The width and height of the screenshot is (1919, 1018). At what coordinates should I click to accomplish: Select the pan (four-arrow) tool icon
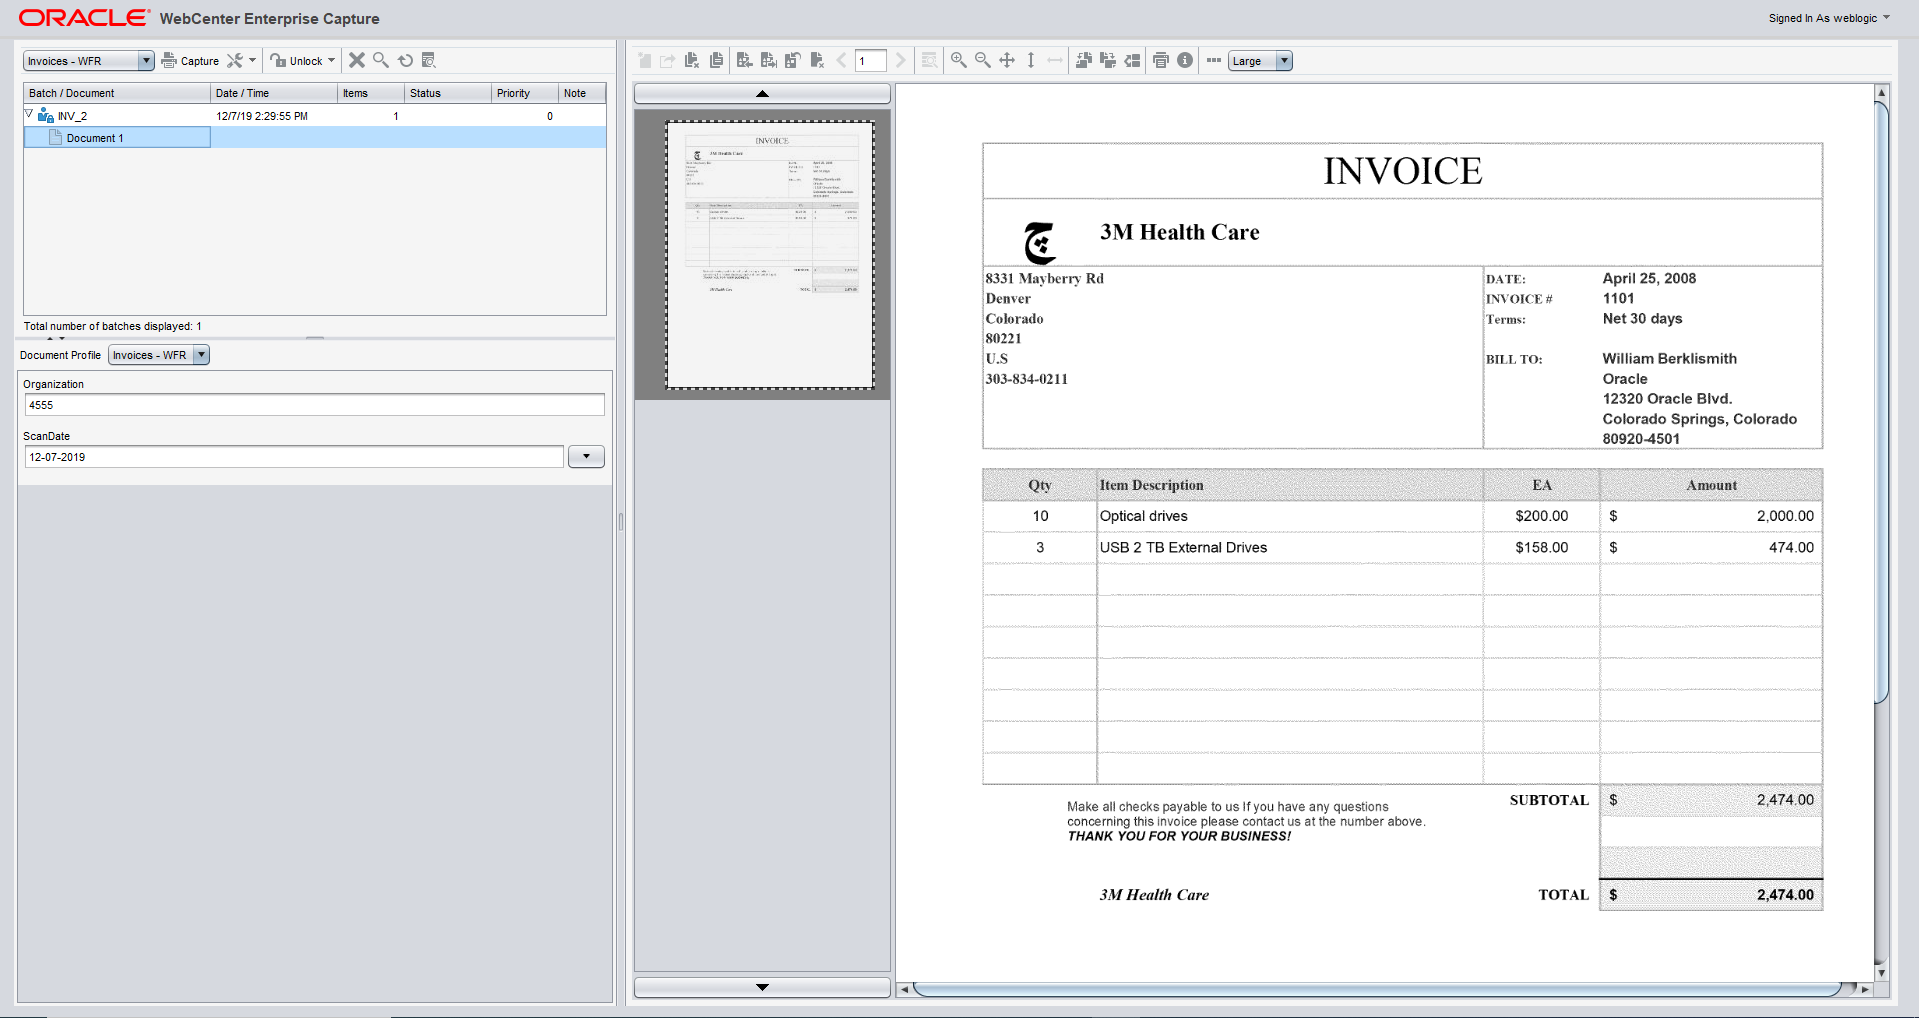1007,60
